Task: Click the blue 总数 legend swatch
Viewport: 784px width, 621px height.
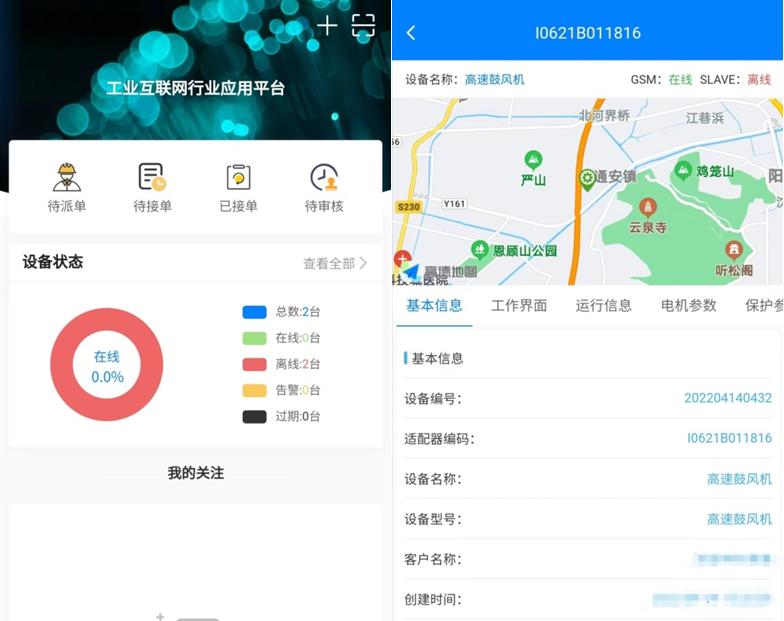Action: 254,312
